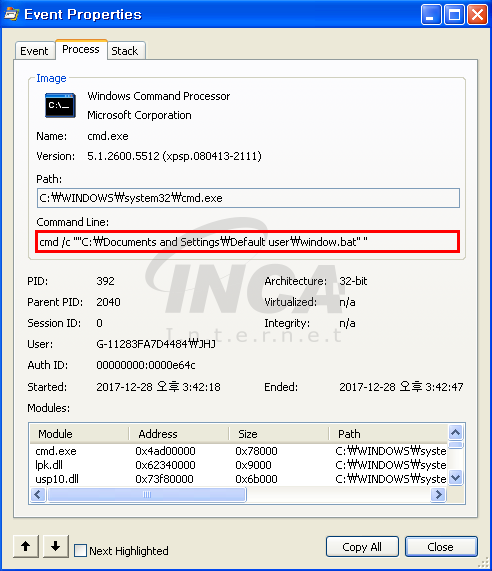Click the Copy All button
This screenshot has height=571, width=492.
click(x=362, y=547)
